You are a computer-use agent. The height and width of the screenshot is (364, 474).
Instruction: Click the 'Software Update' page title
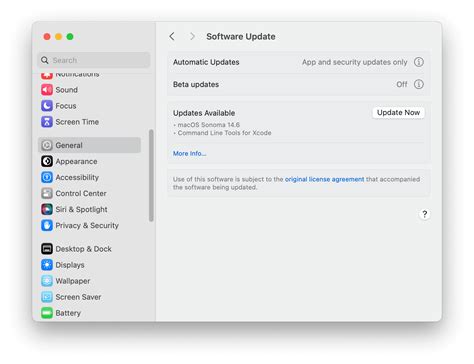[x=241, y=37]
